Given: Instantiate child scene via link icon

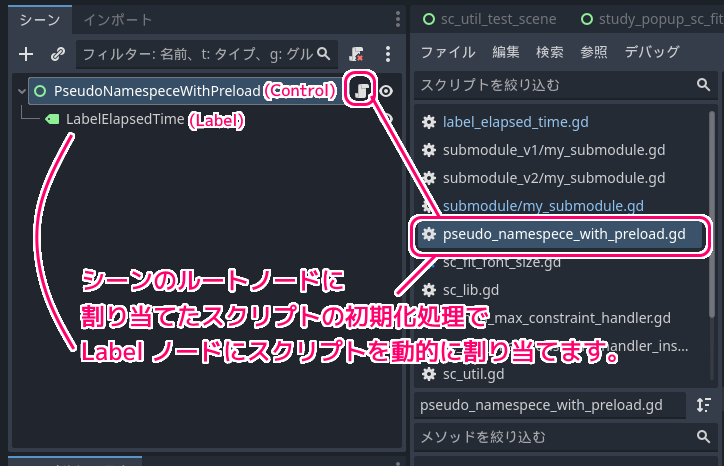Looking at the screenshot, I should pos(58,54).
